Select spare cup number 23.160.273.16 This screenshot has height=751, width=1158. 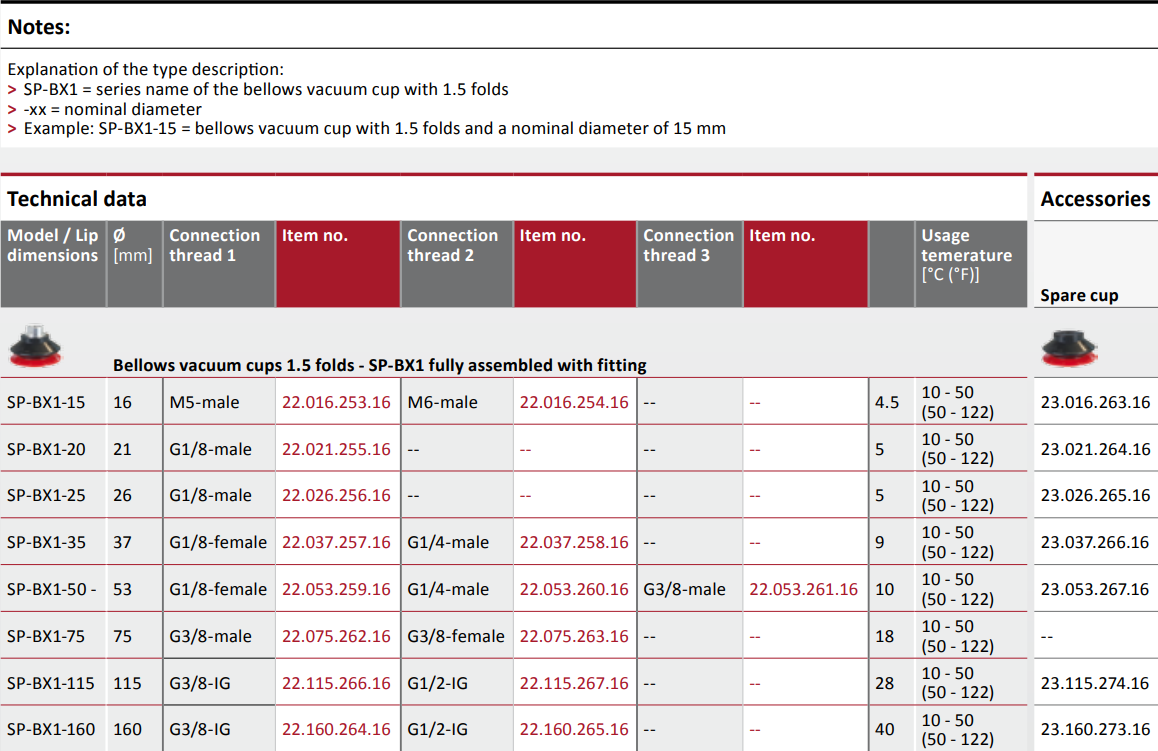[1095, 730]
